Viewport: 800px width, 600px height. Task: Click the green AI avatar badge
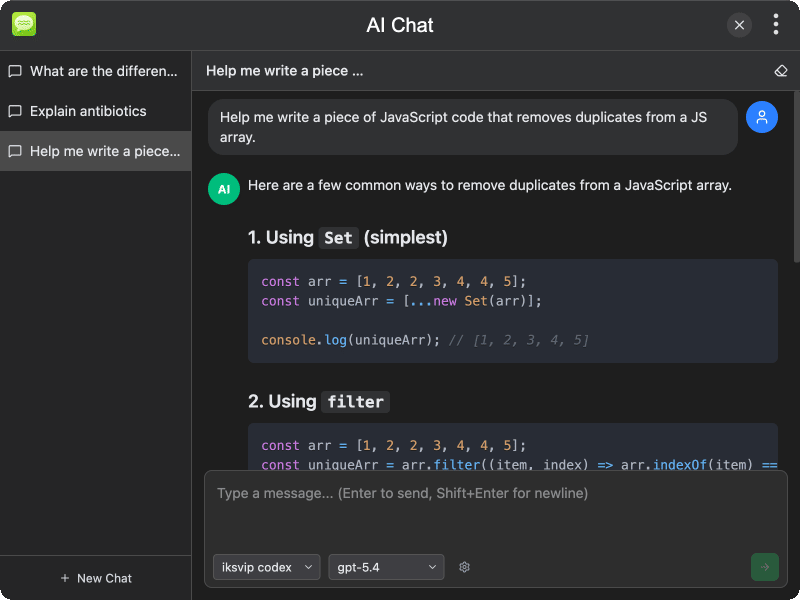[224, 188]
